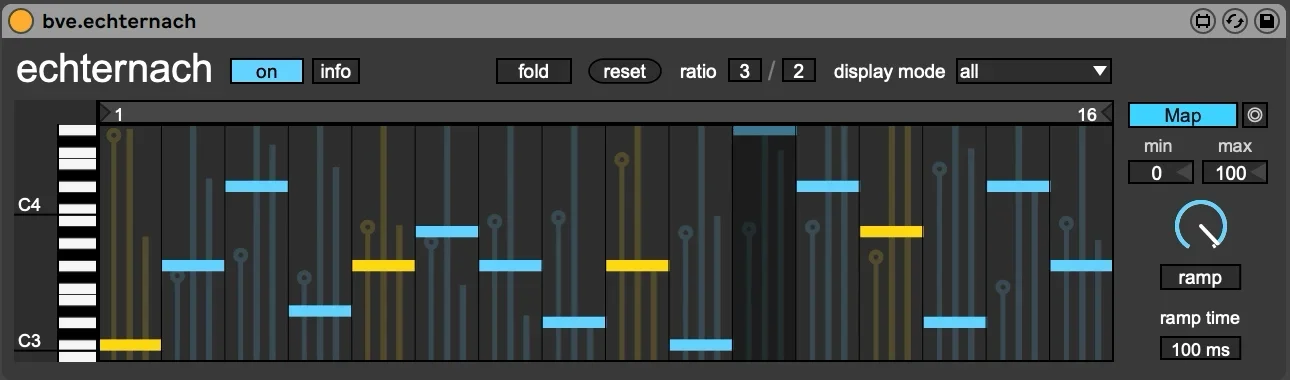Click the loop start marker at step 1
Viewport: 1290px width, 380px height.
click(x=107, y=114)
